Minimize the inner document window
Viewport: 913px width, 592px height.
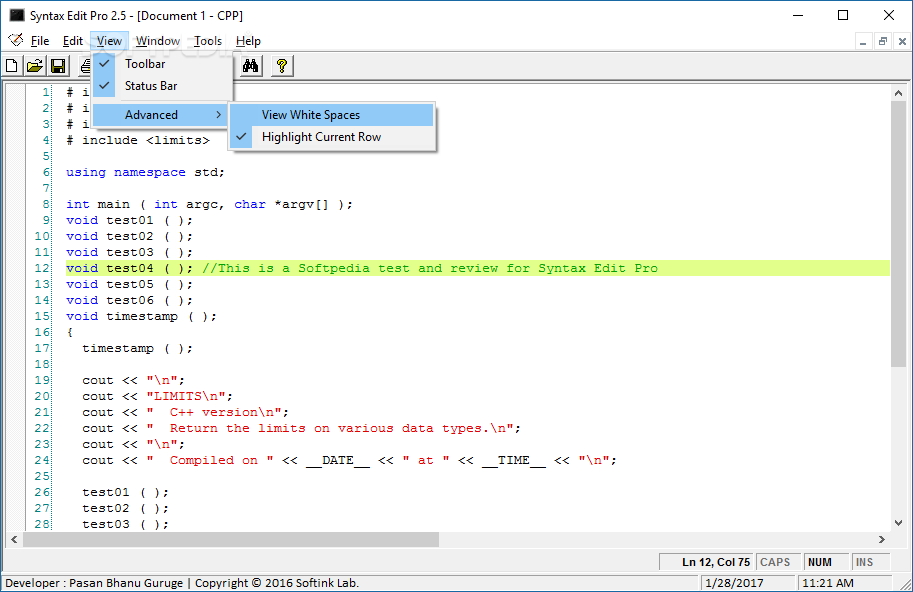(x=863, y=41)
